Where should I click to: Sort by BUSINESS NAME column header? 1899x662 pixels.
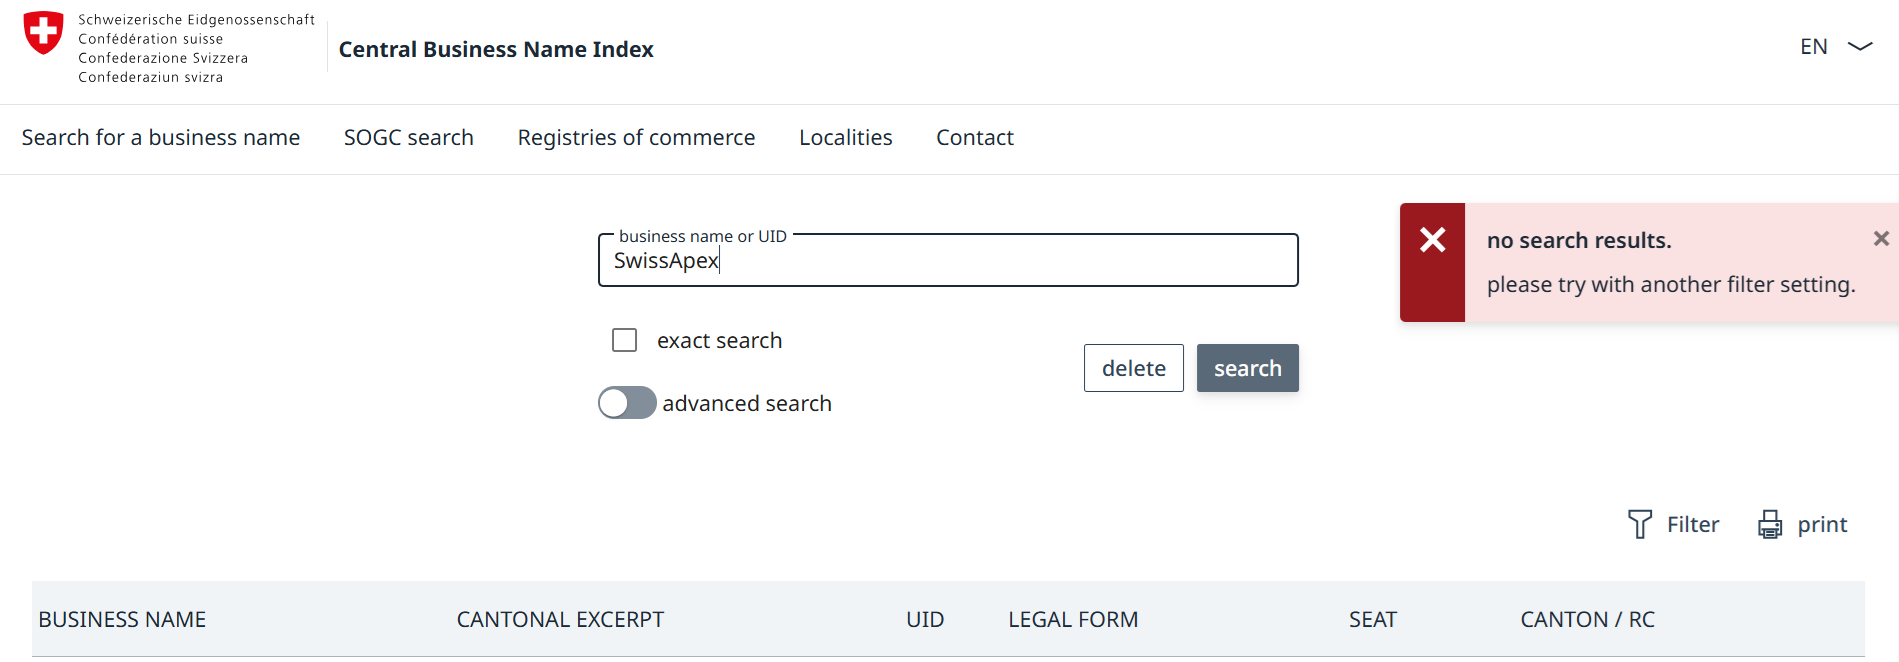point(122,620)
